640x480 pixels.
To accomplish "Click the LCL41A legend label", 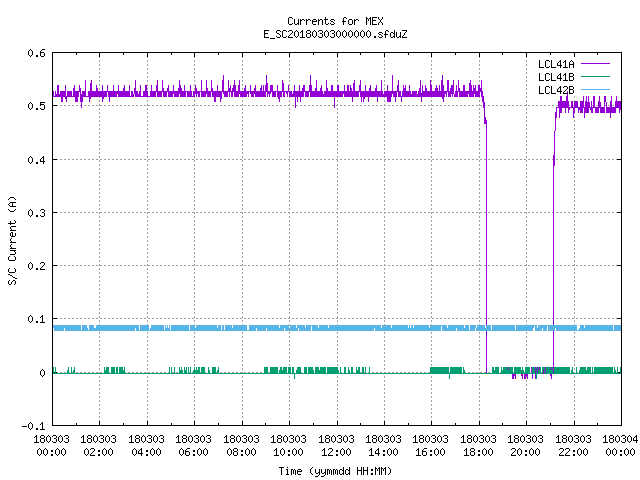I will click(556, 64).
